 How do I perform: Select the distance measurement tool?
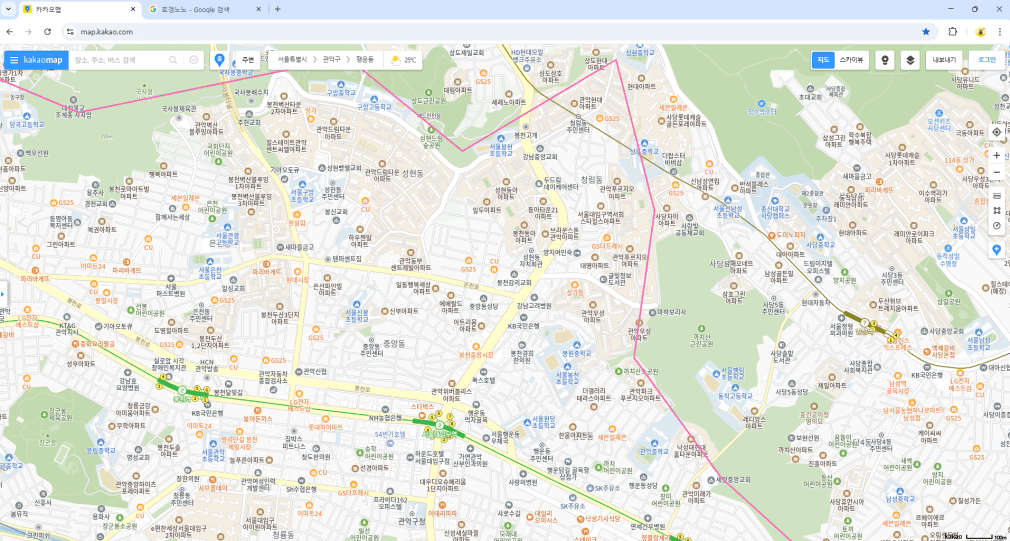tap(996, 195)
